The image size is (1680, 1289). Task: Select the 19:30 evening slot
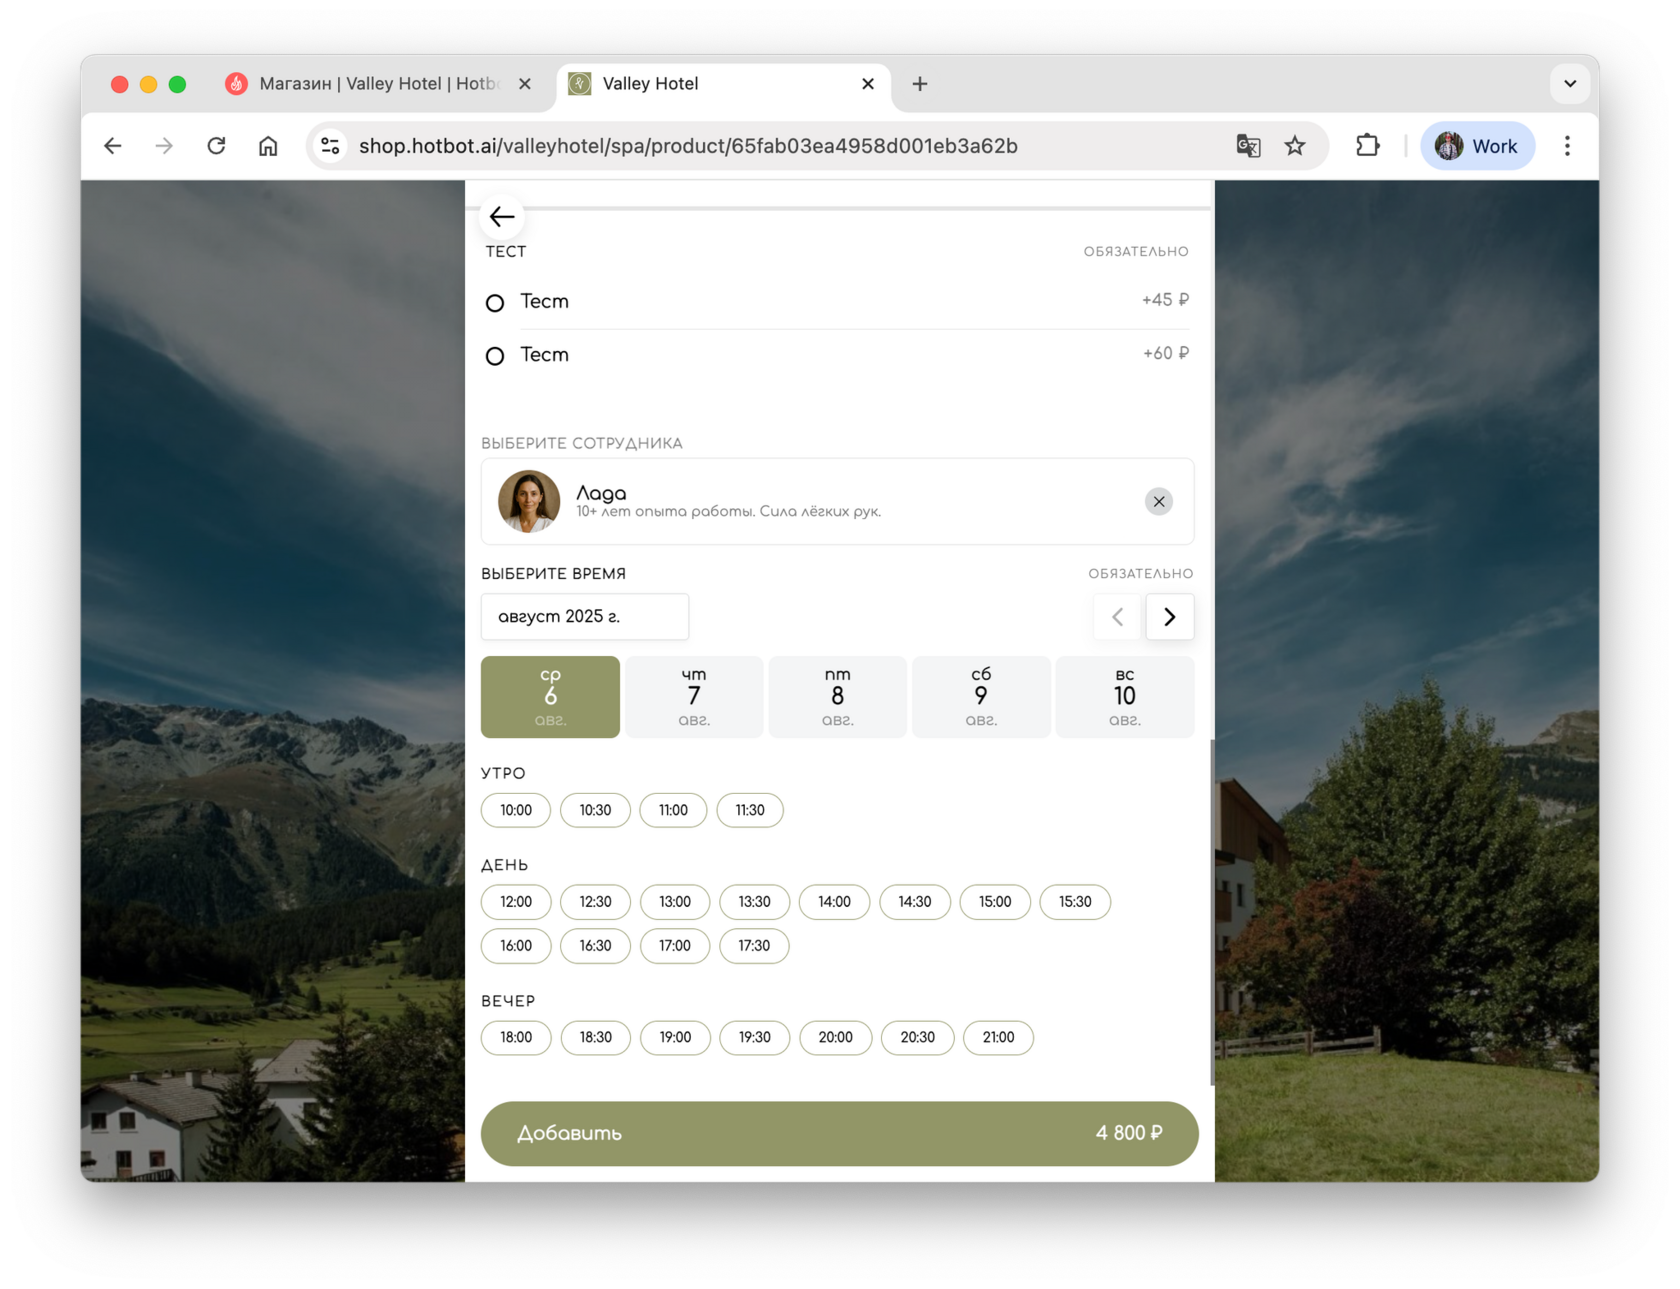point(755,1038)
